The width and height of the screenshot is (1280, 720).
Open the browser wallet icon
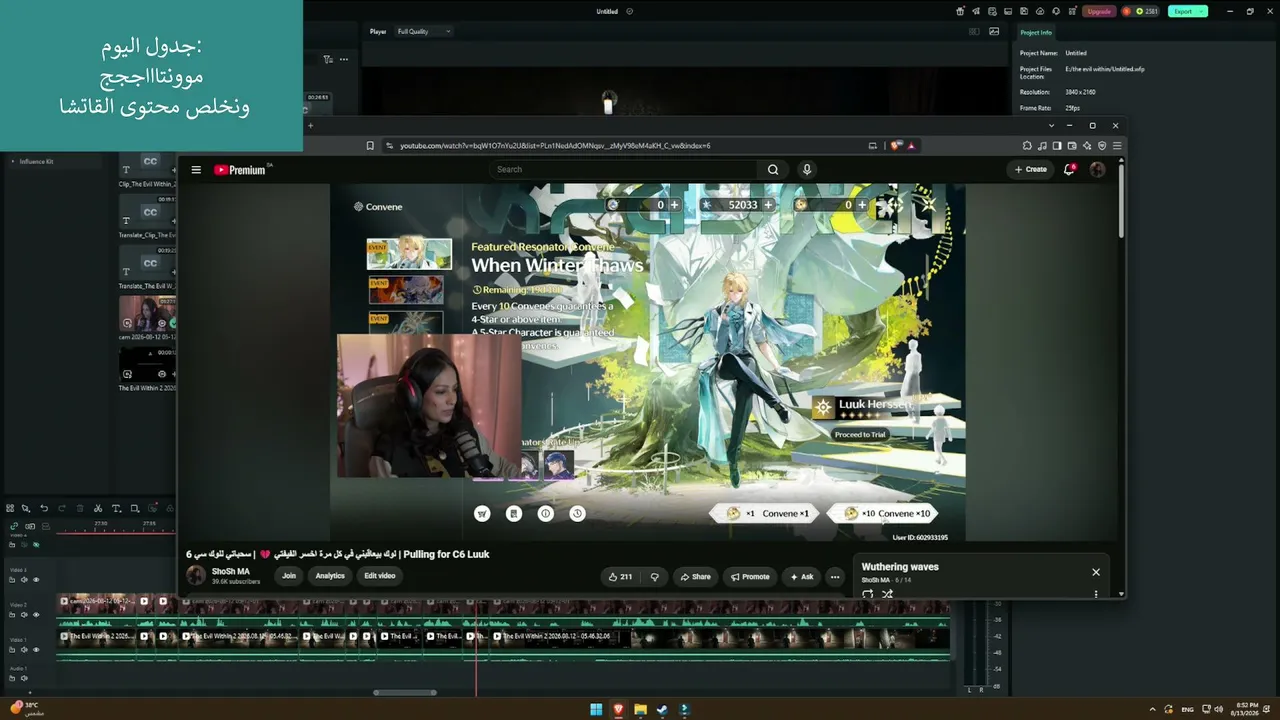(1072, 146)
